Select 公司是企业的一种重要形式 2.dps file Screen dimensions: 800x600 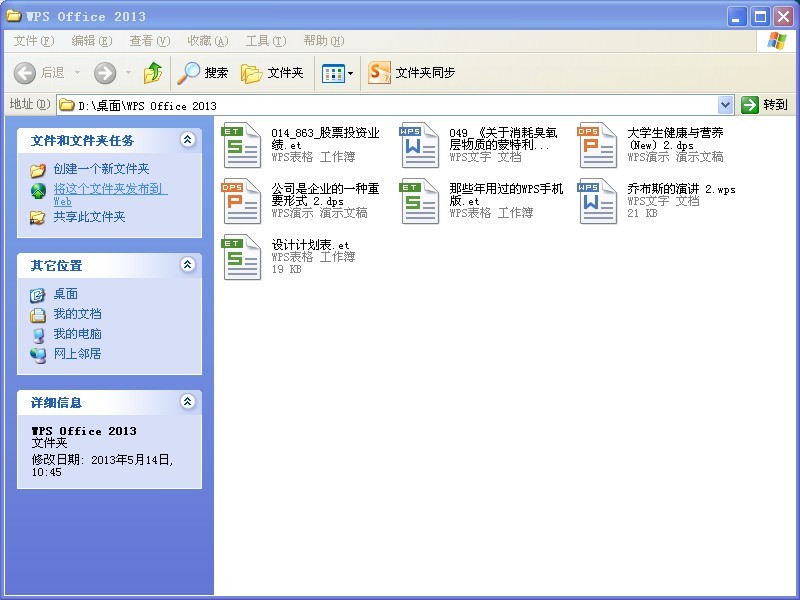242,201
